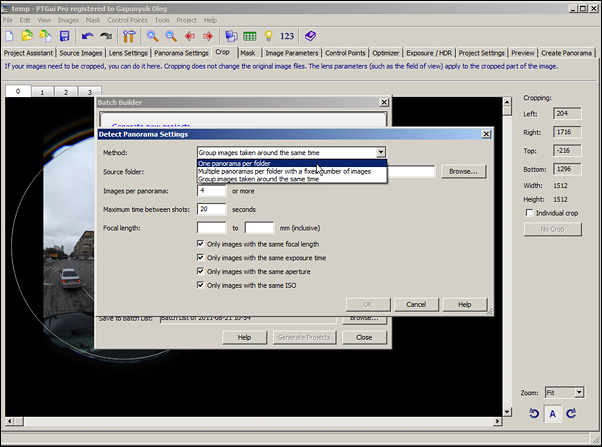This screenshot has width=602, height=447.
Task: Click the horizontal scrollbar right arrow
Action: tap(498, 421)
